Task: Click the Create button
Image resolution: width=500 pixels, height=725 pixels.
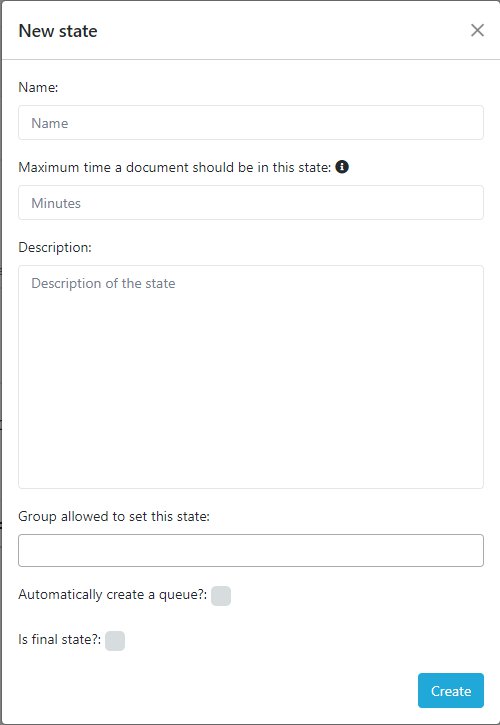Action: pyautogui.click(x=451, y=691)
